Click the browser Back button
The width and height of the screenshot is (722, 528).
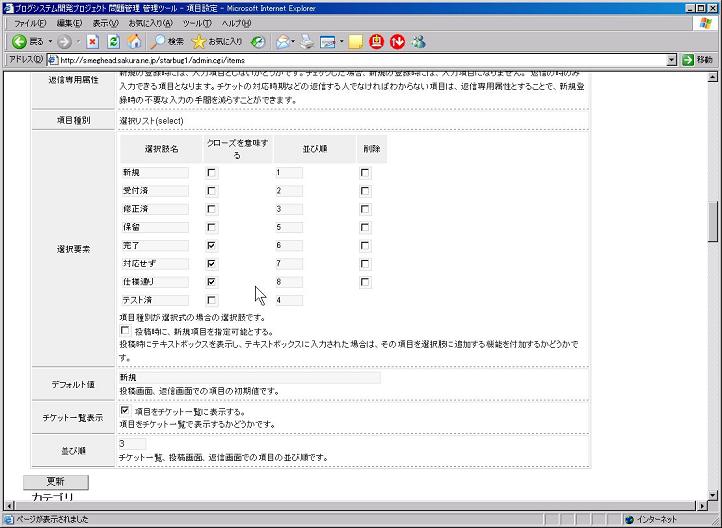[x=27, y=42]
